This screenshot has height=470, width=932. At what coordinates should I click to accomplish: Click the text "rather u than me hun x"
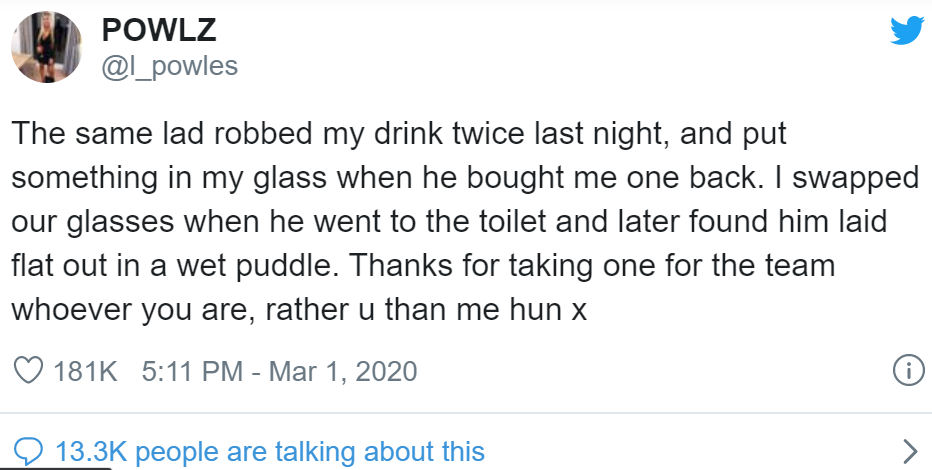426,309
